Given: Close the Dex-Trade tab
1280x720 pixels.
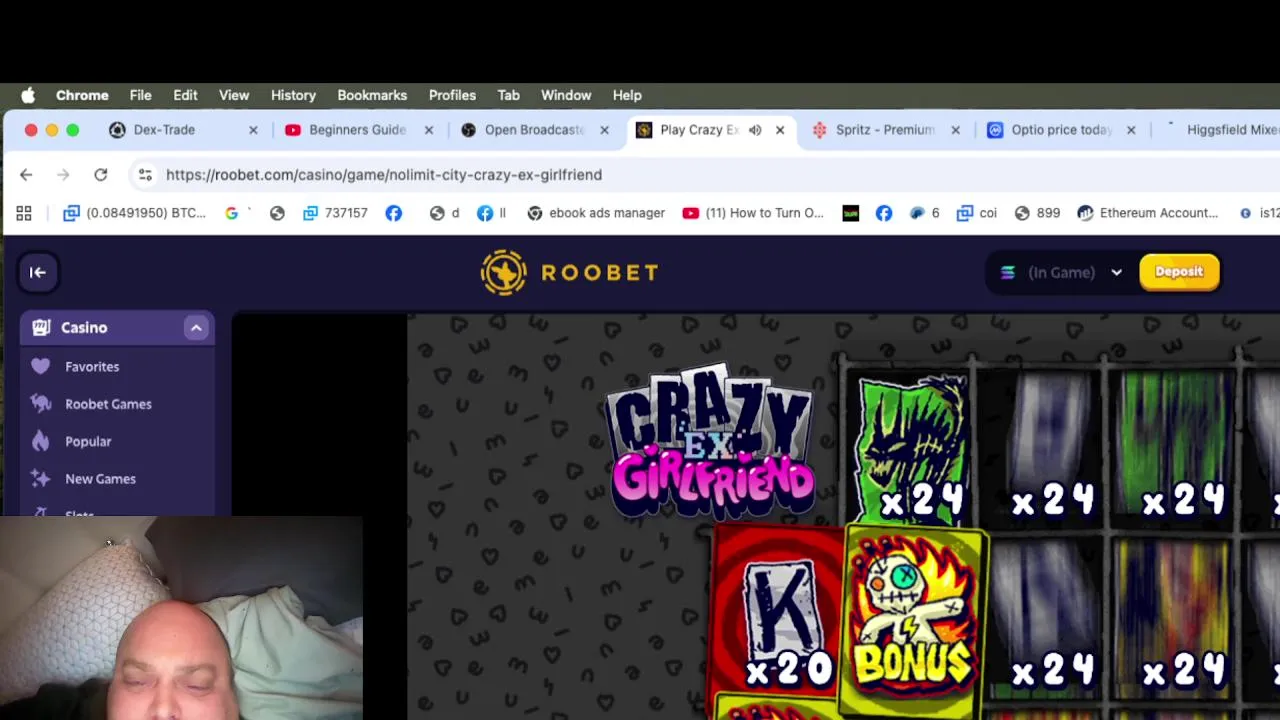Looking at the screenshot, I should [253, 130].
